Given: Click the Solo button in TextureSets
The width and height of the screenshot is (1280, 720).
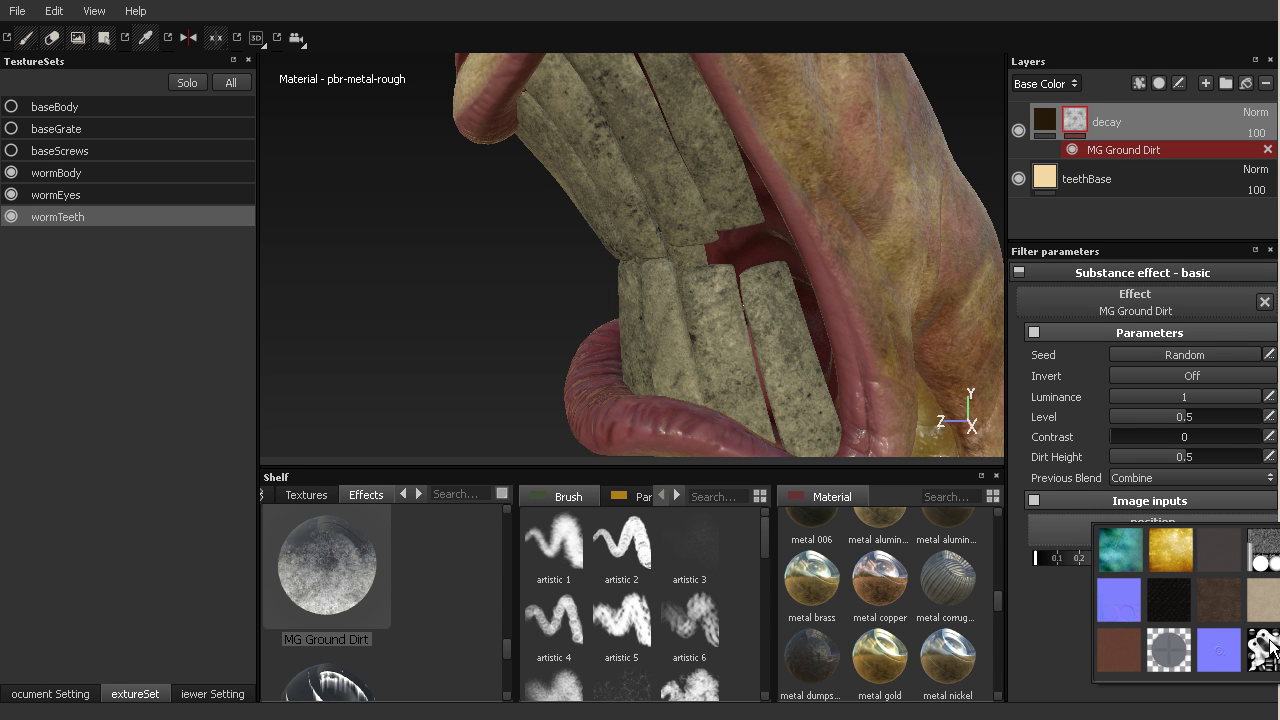Looking at the screenshot, I should (187, 83).
